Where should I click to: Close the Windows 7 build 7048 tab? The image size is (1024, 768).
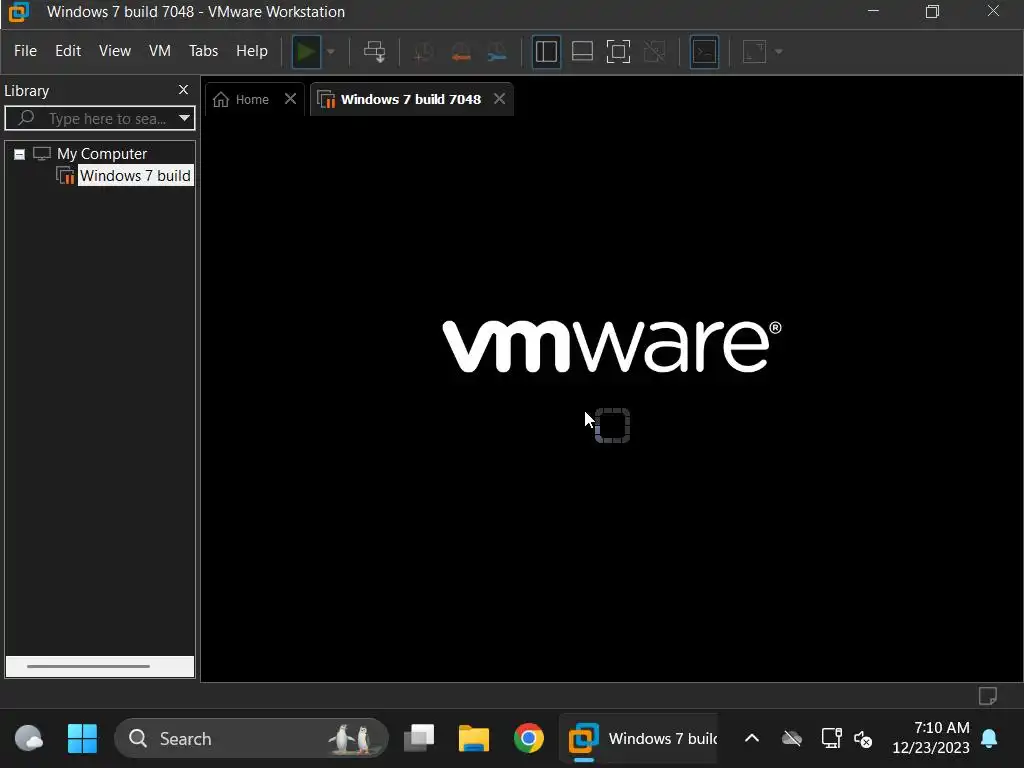tap(500, 99)
